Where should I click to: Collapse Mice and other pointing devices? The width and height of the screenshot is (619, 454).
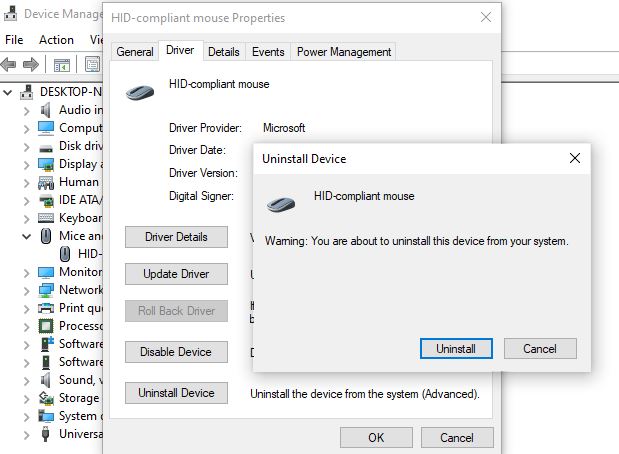[26, 237]
